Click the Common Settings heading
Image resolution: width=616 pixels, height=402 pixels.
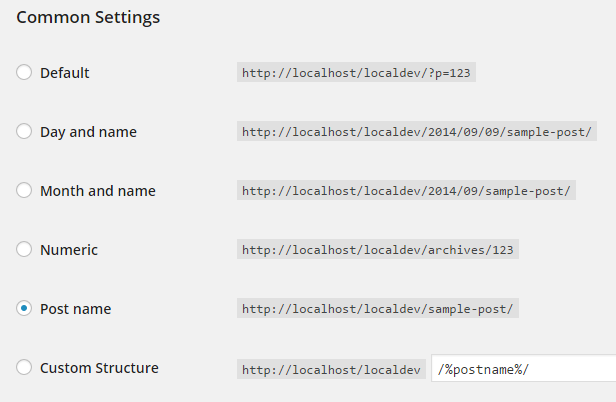pos(88,18)
